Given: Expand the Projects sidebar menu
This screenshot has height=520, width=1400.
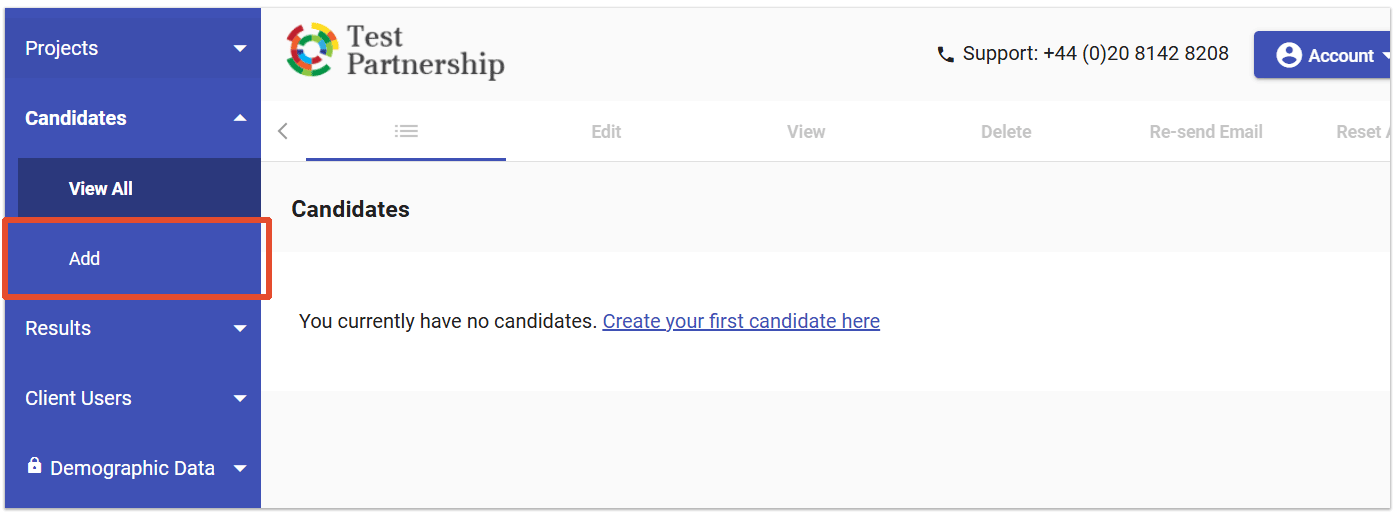Looking at the screenshot, I should point(239,48).
